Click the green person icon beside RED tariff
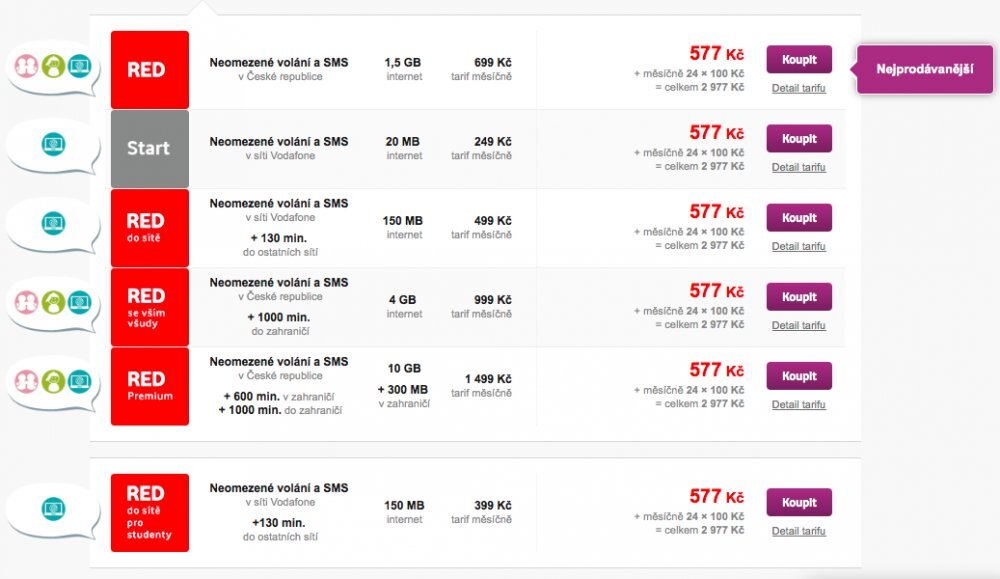 point(52,67)
